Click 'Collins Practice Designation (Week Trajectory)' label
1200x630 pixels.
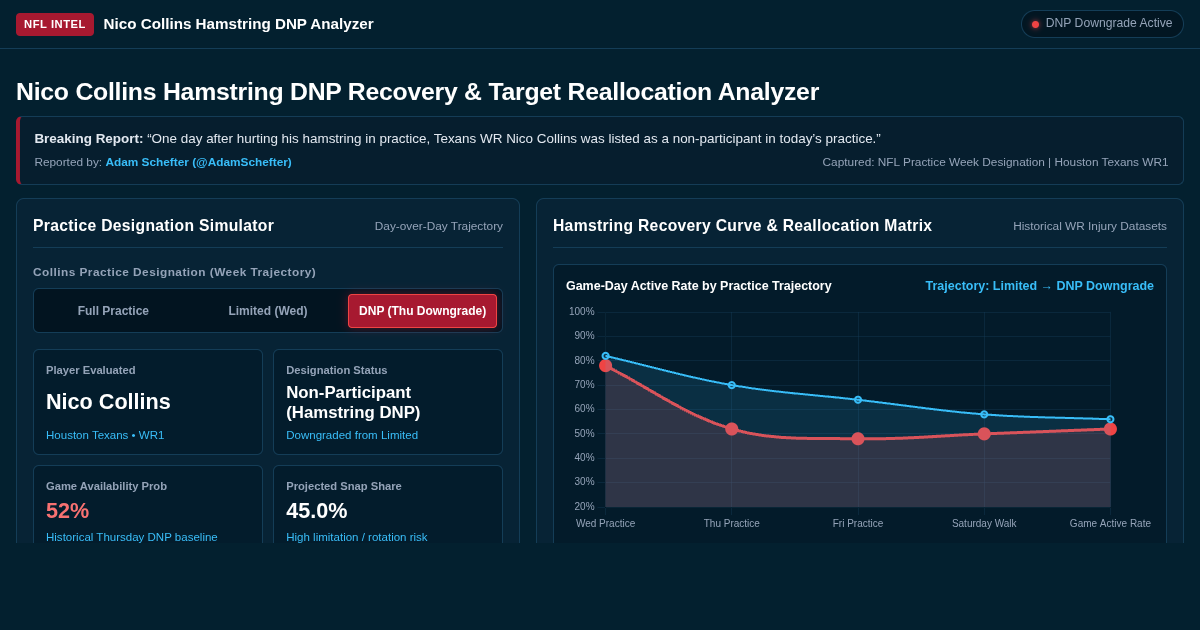click(174, 272)
